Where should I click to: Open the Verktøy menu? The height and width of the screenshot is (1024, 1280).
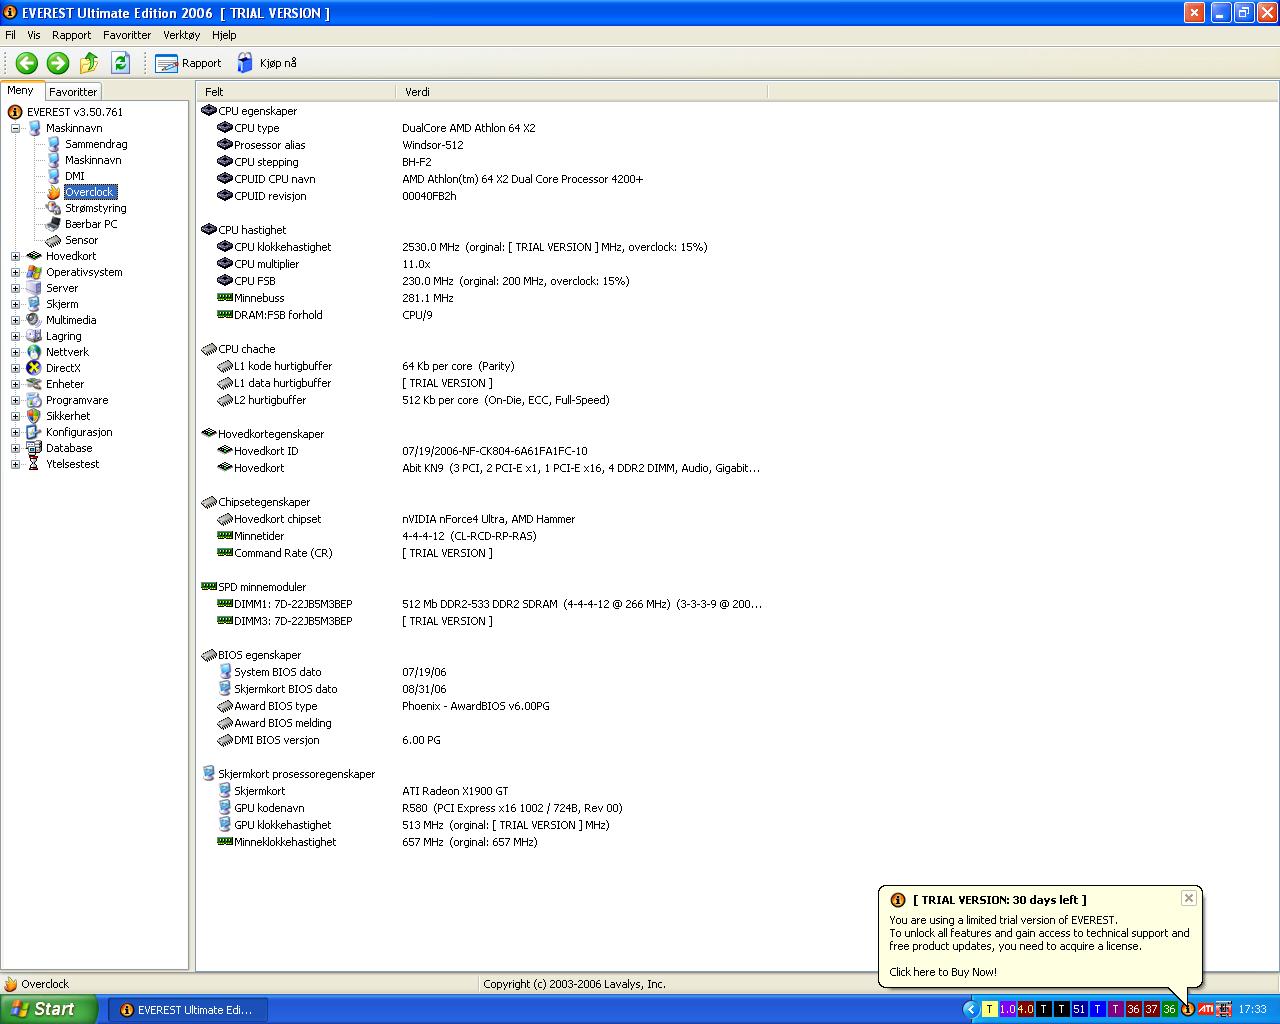pos(182,35)
